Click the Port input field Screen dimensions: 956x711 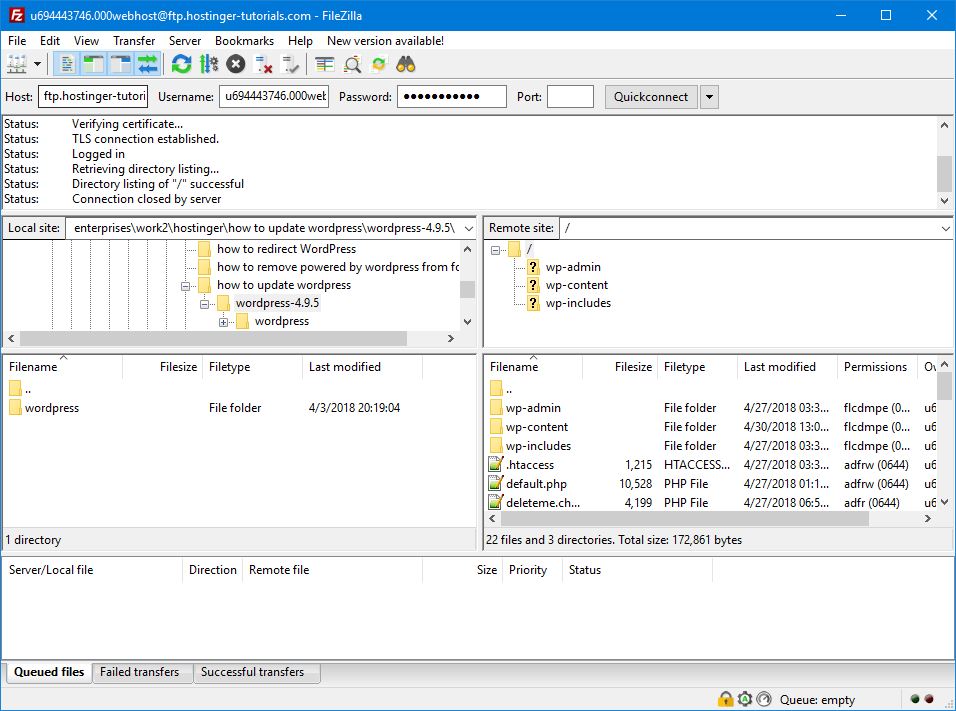click(x=570, y=97)
